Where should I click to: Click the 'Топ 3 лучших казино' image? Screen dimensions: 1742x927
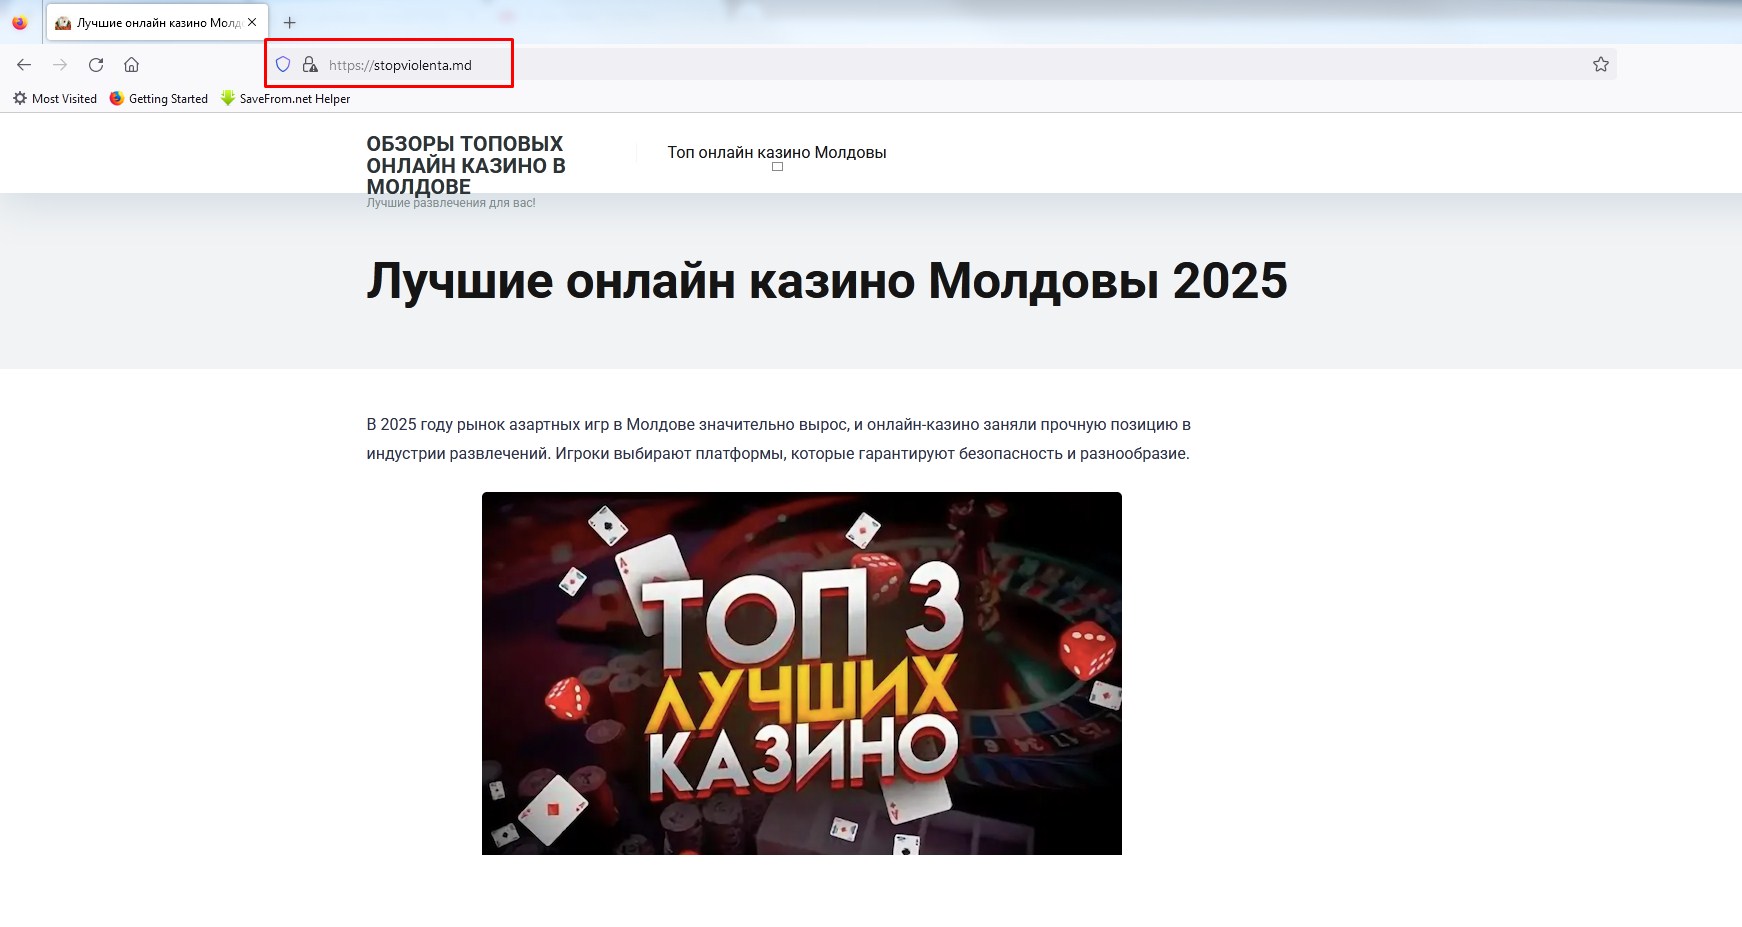pyautogui.click(x=801, y=673)
